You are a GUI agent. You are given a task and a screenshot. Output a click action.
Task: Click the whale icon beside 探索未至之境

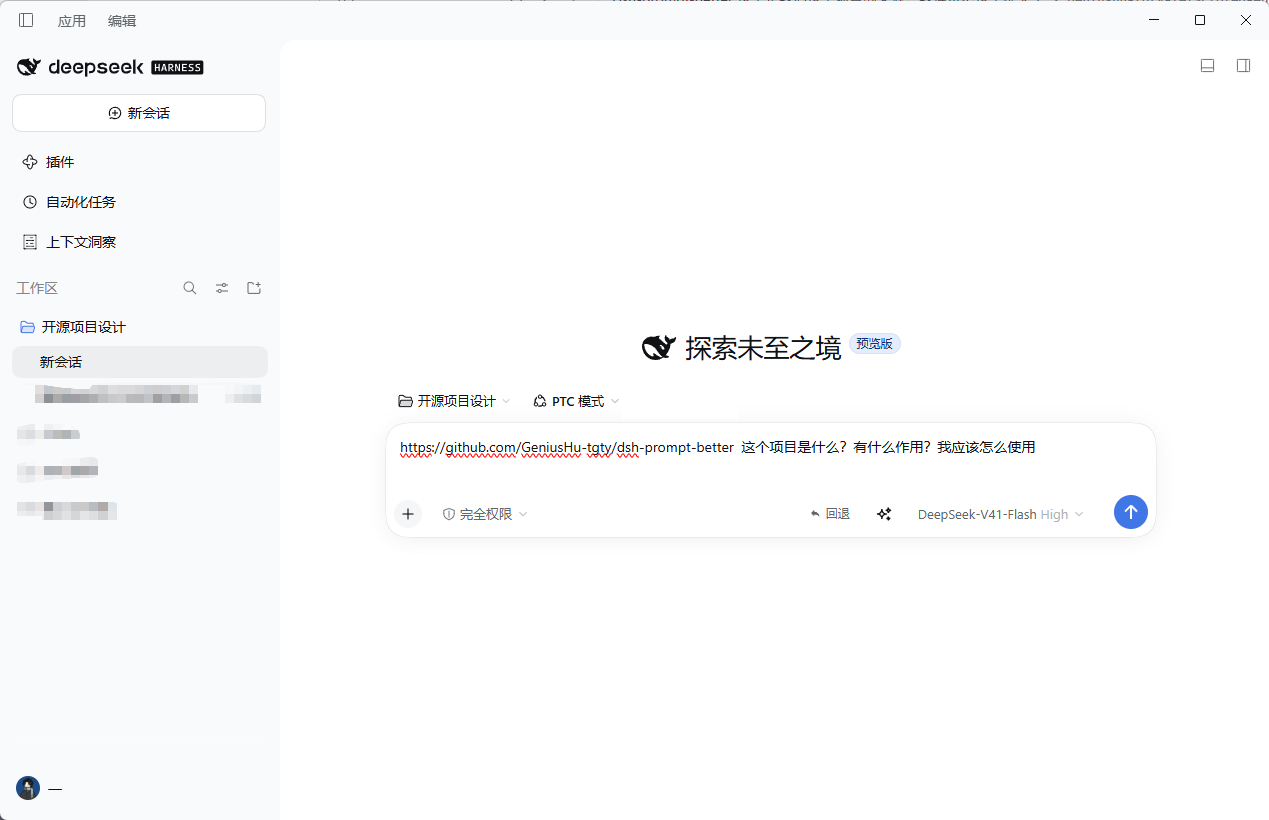click(x=659, y=347)
